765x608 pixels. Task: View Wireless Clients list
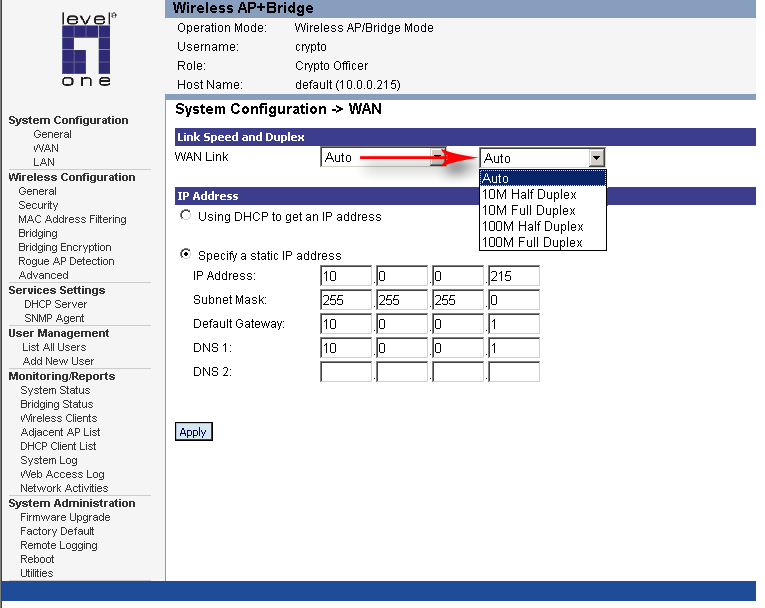[x=59, y=418]
